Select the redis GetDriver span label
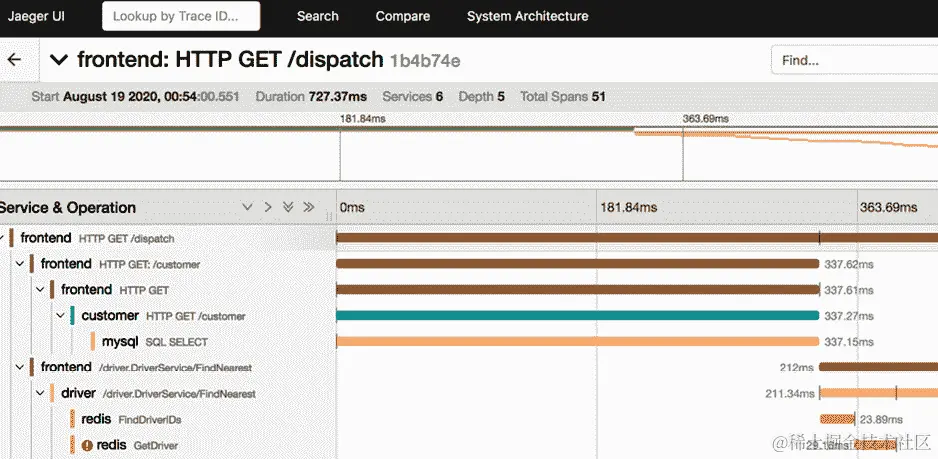938x459 pixels. 137,445
